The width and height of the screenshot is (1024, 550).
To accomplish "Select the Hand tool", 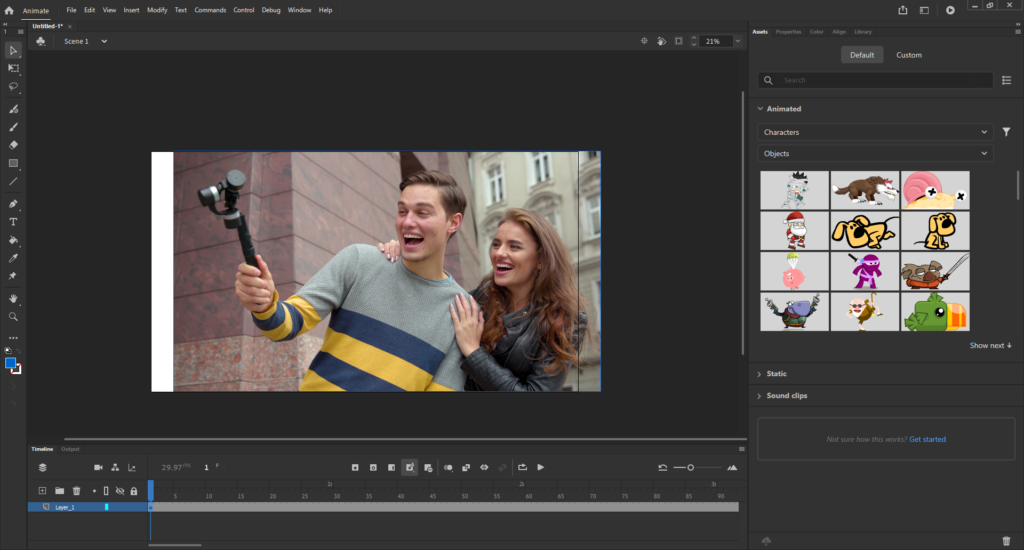I will 13,298.
